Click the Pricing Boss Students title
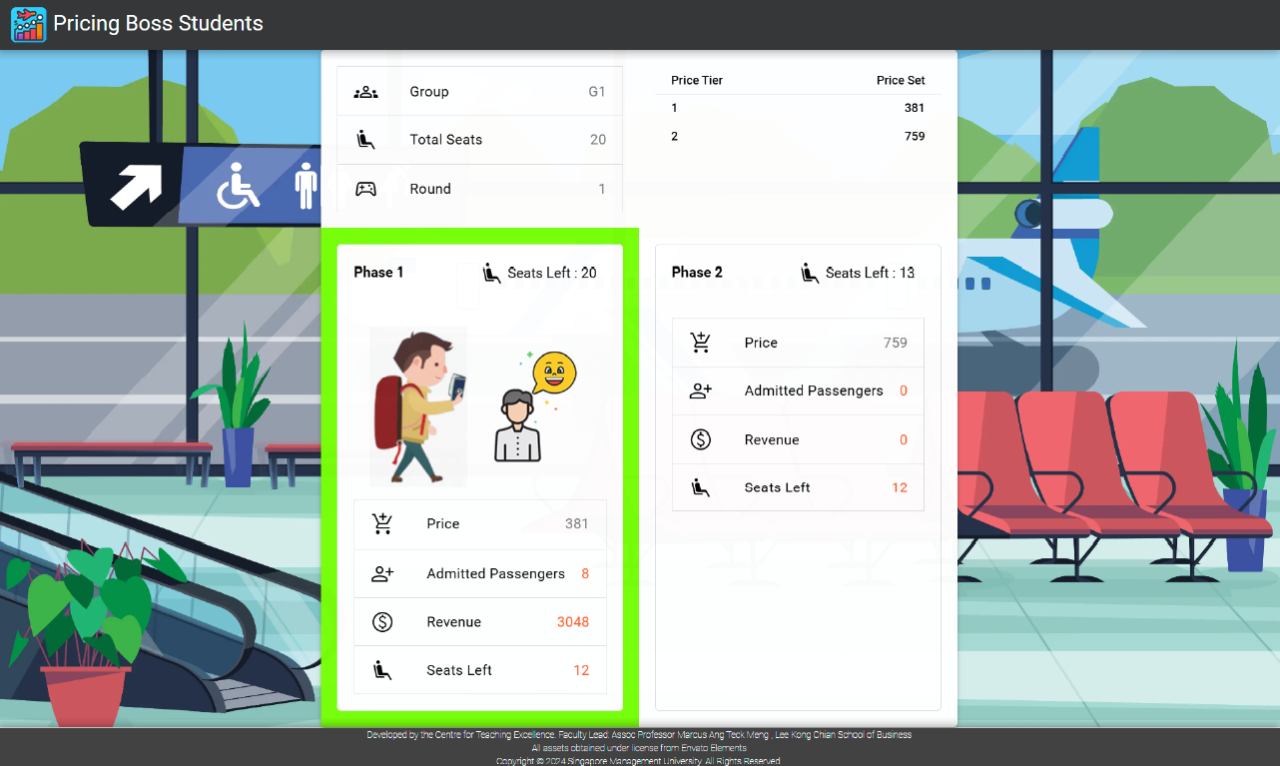This screenshot has height=766, width=1280. point(158,24)
